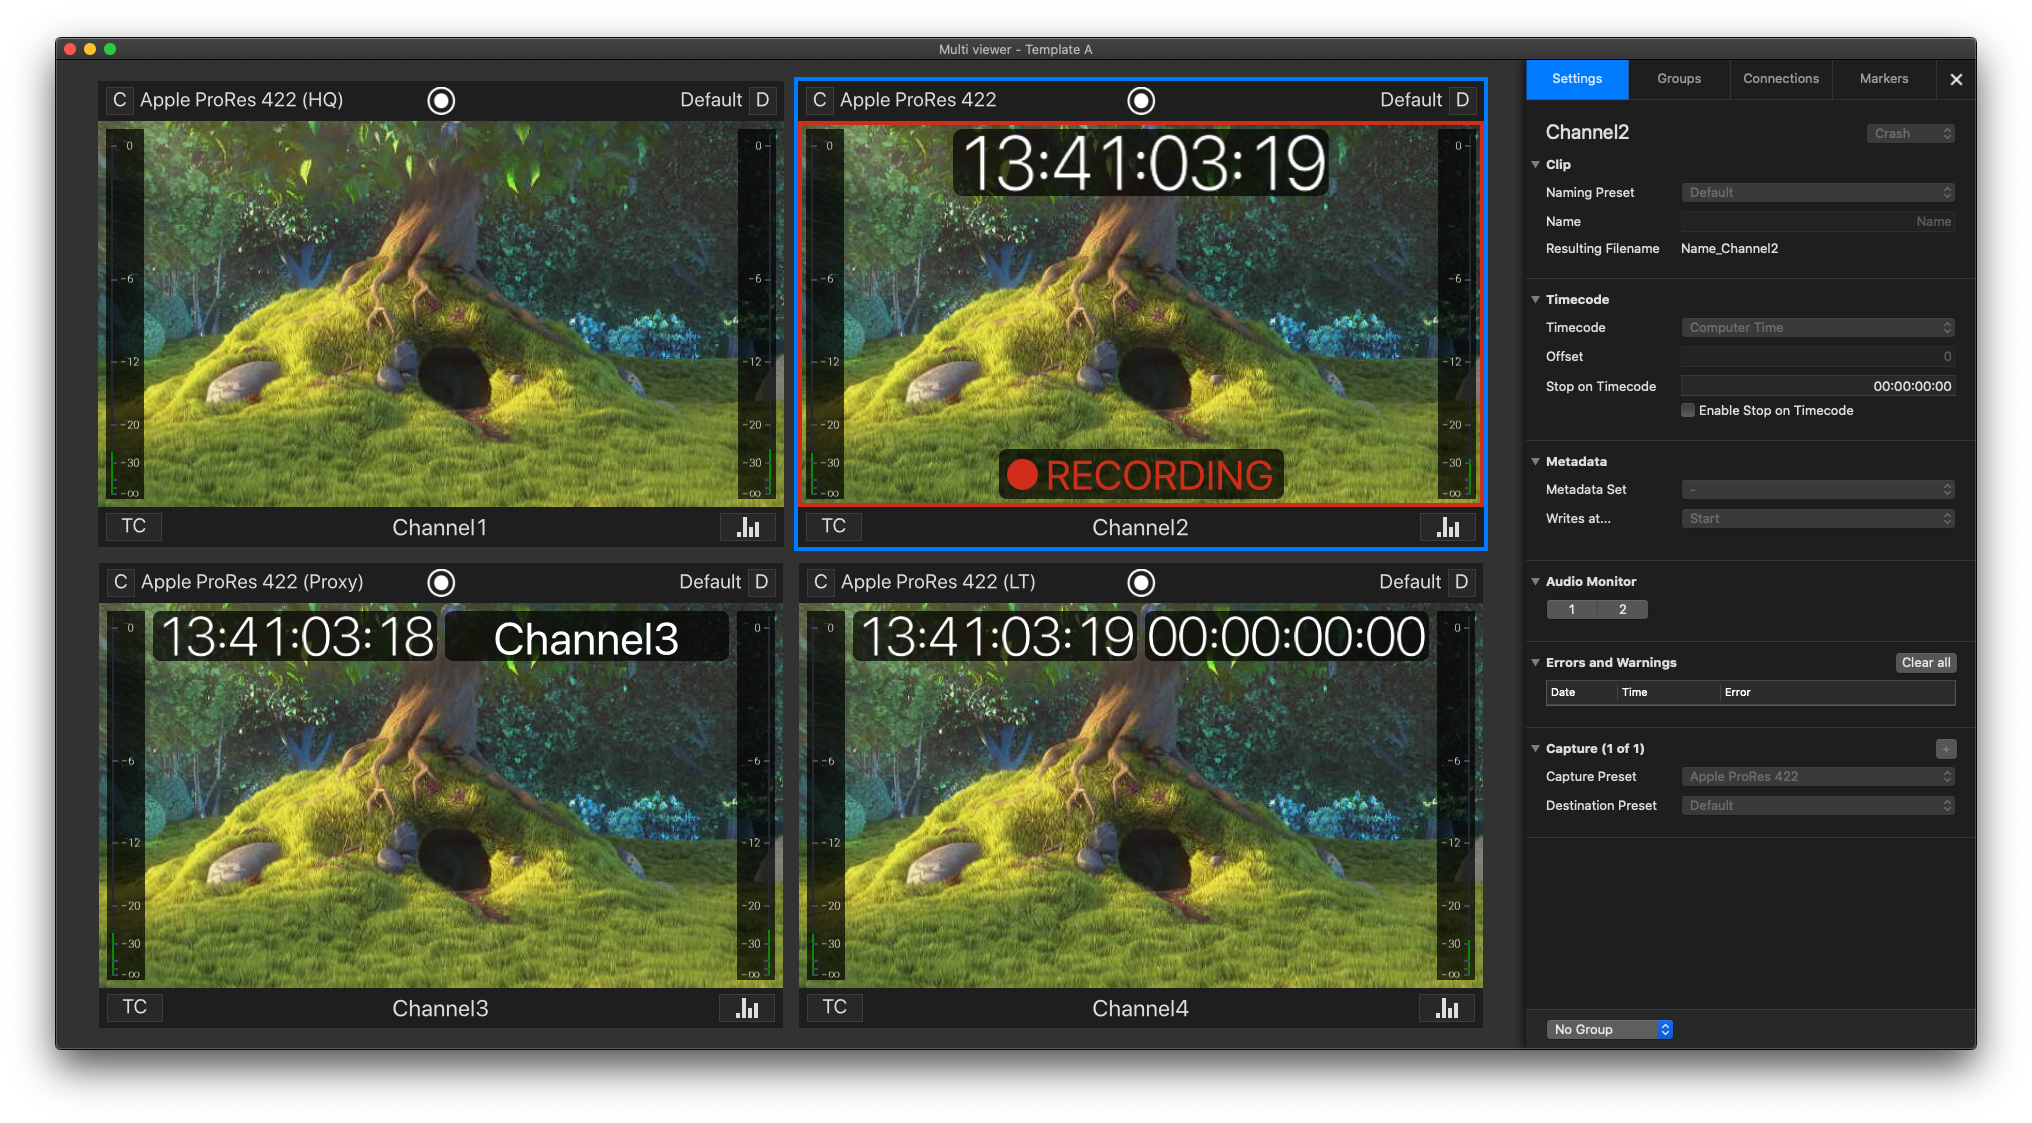Image resolution: width=2032 pixels, height=1123 pixels.
Task: Toggle Channel4 TC timecode overlay
Action: tap(835, 1008)
